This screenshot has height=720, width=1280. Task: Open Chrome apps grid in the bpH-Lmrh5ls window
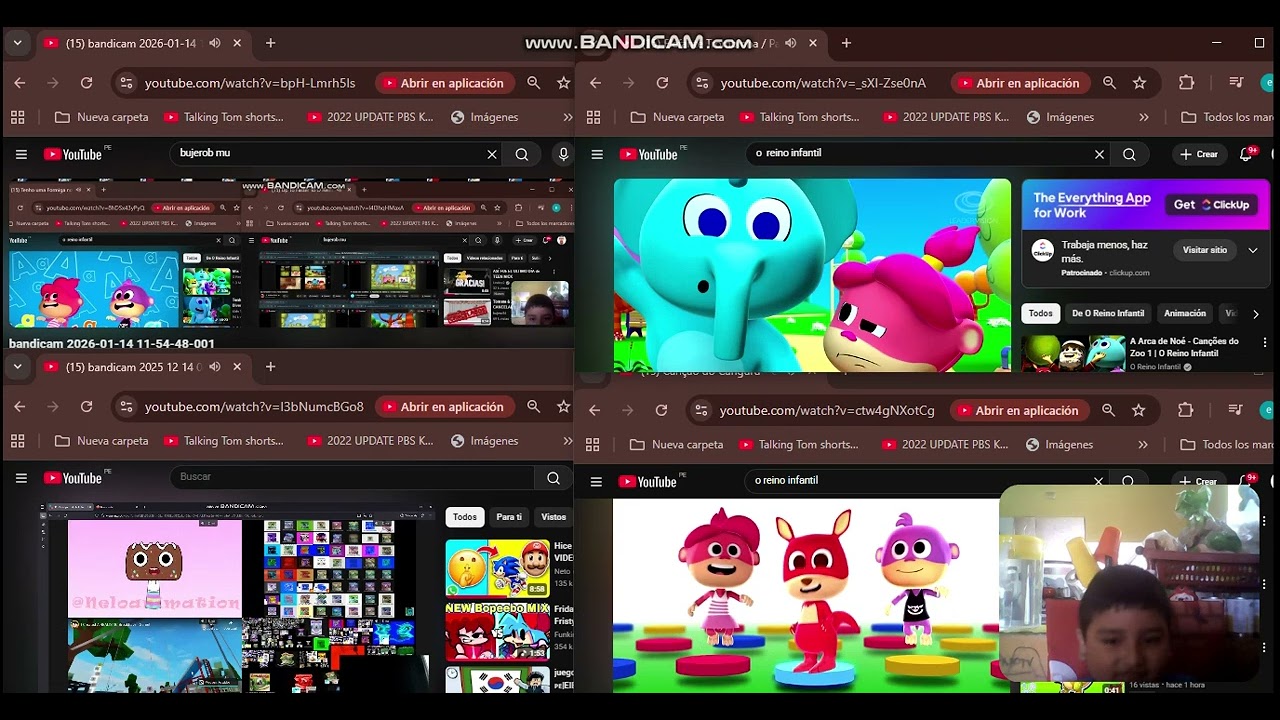tap(17, 117)
